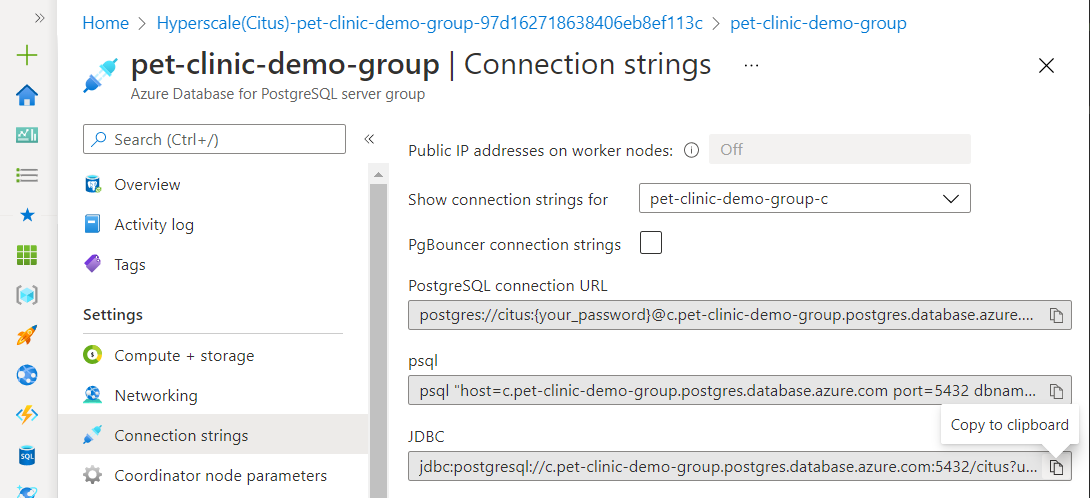Open the Overview menu item
This screenshot has height=498, width=1090.
pos(147,185)
